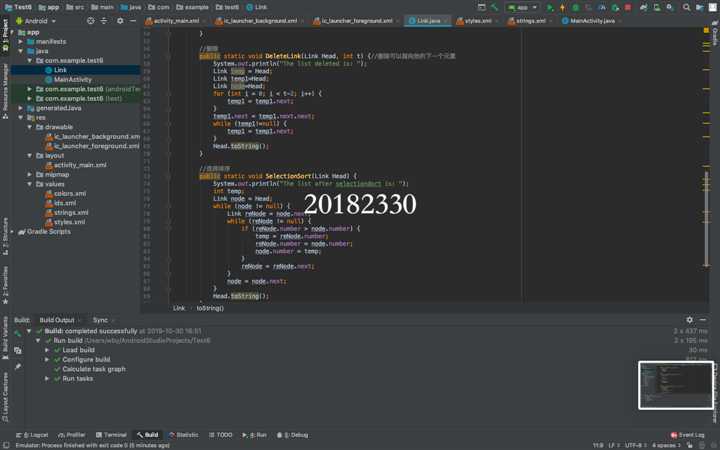Click the Sync Project with Gradle icon
Viewport: 720px width, 450px height.
coord(643,7)
